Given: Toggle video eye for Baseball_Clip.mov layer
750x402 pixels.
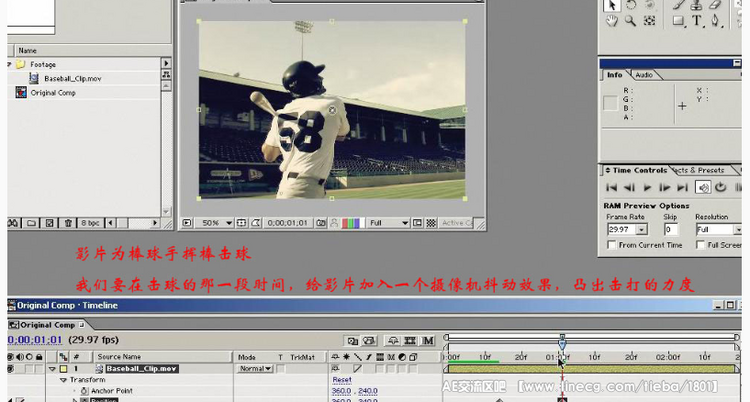Looking at the screenshot, I should point(11,369).
